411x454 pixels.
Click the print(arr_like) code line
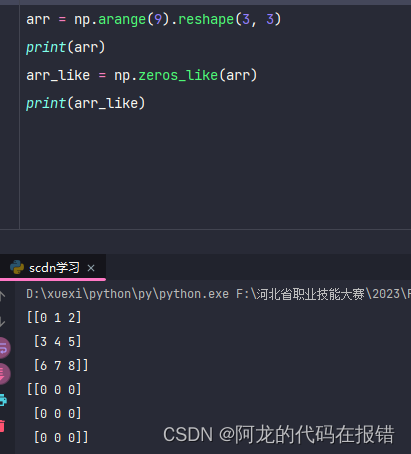coord(86,103)
